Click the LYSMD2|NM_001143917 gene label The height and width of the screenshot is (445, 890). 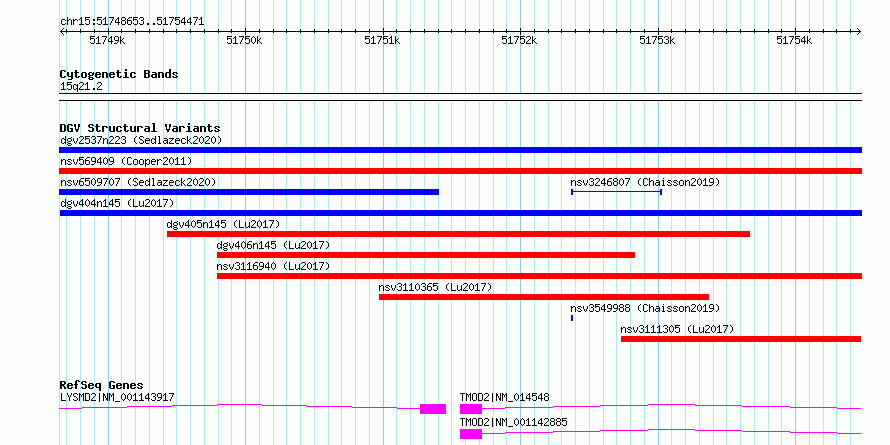117,397
